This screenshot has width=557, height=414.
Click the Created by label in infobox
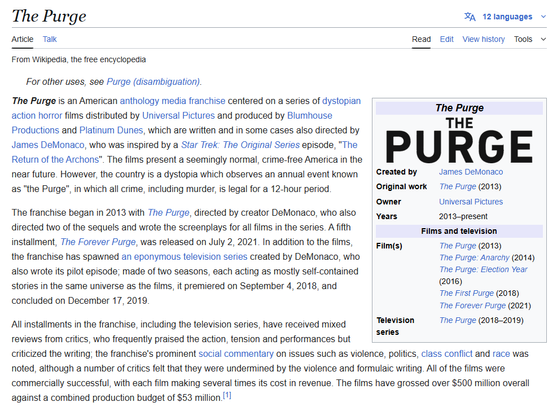396,172
